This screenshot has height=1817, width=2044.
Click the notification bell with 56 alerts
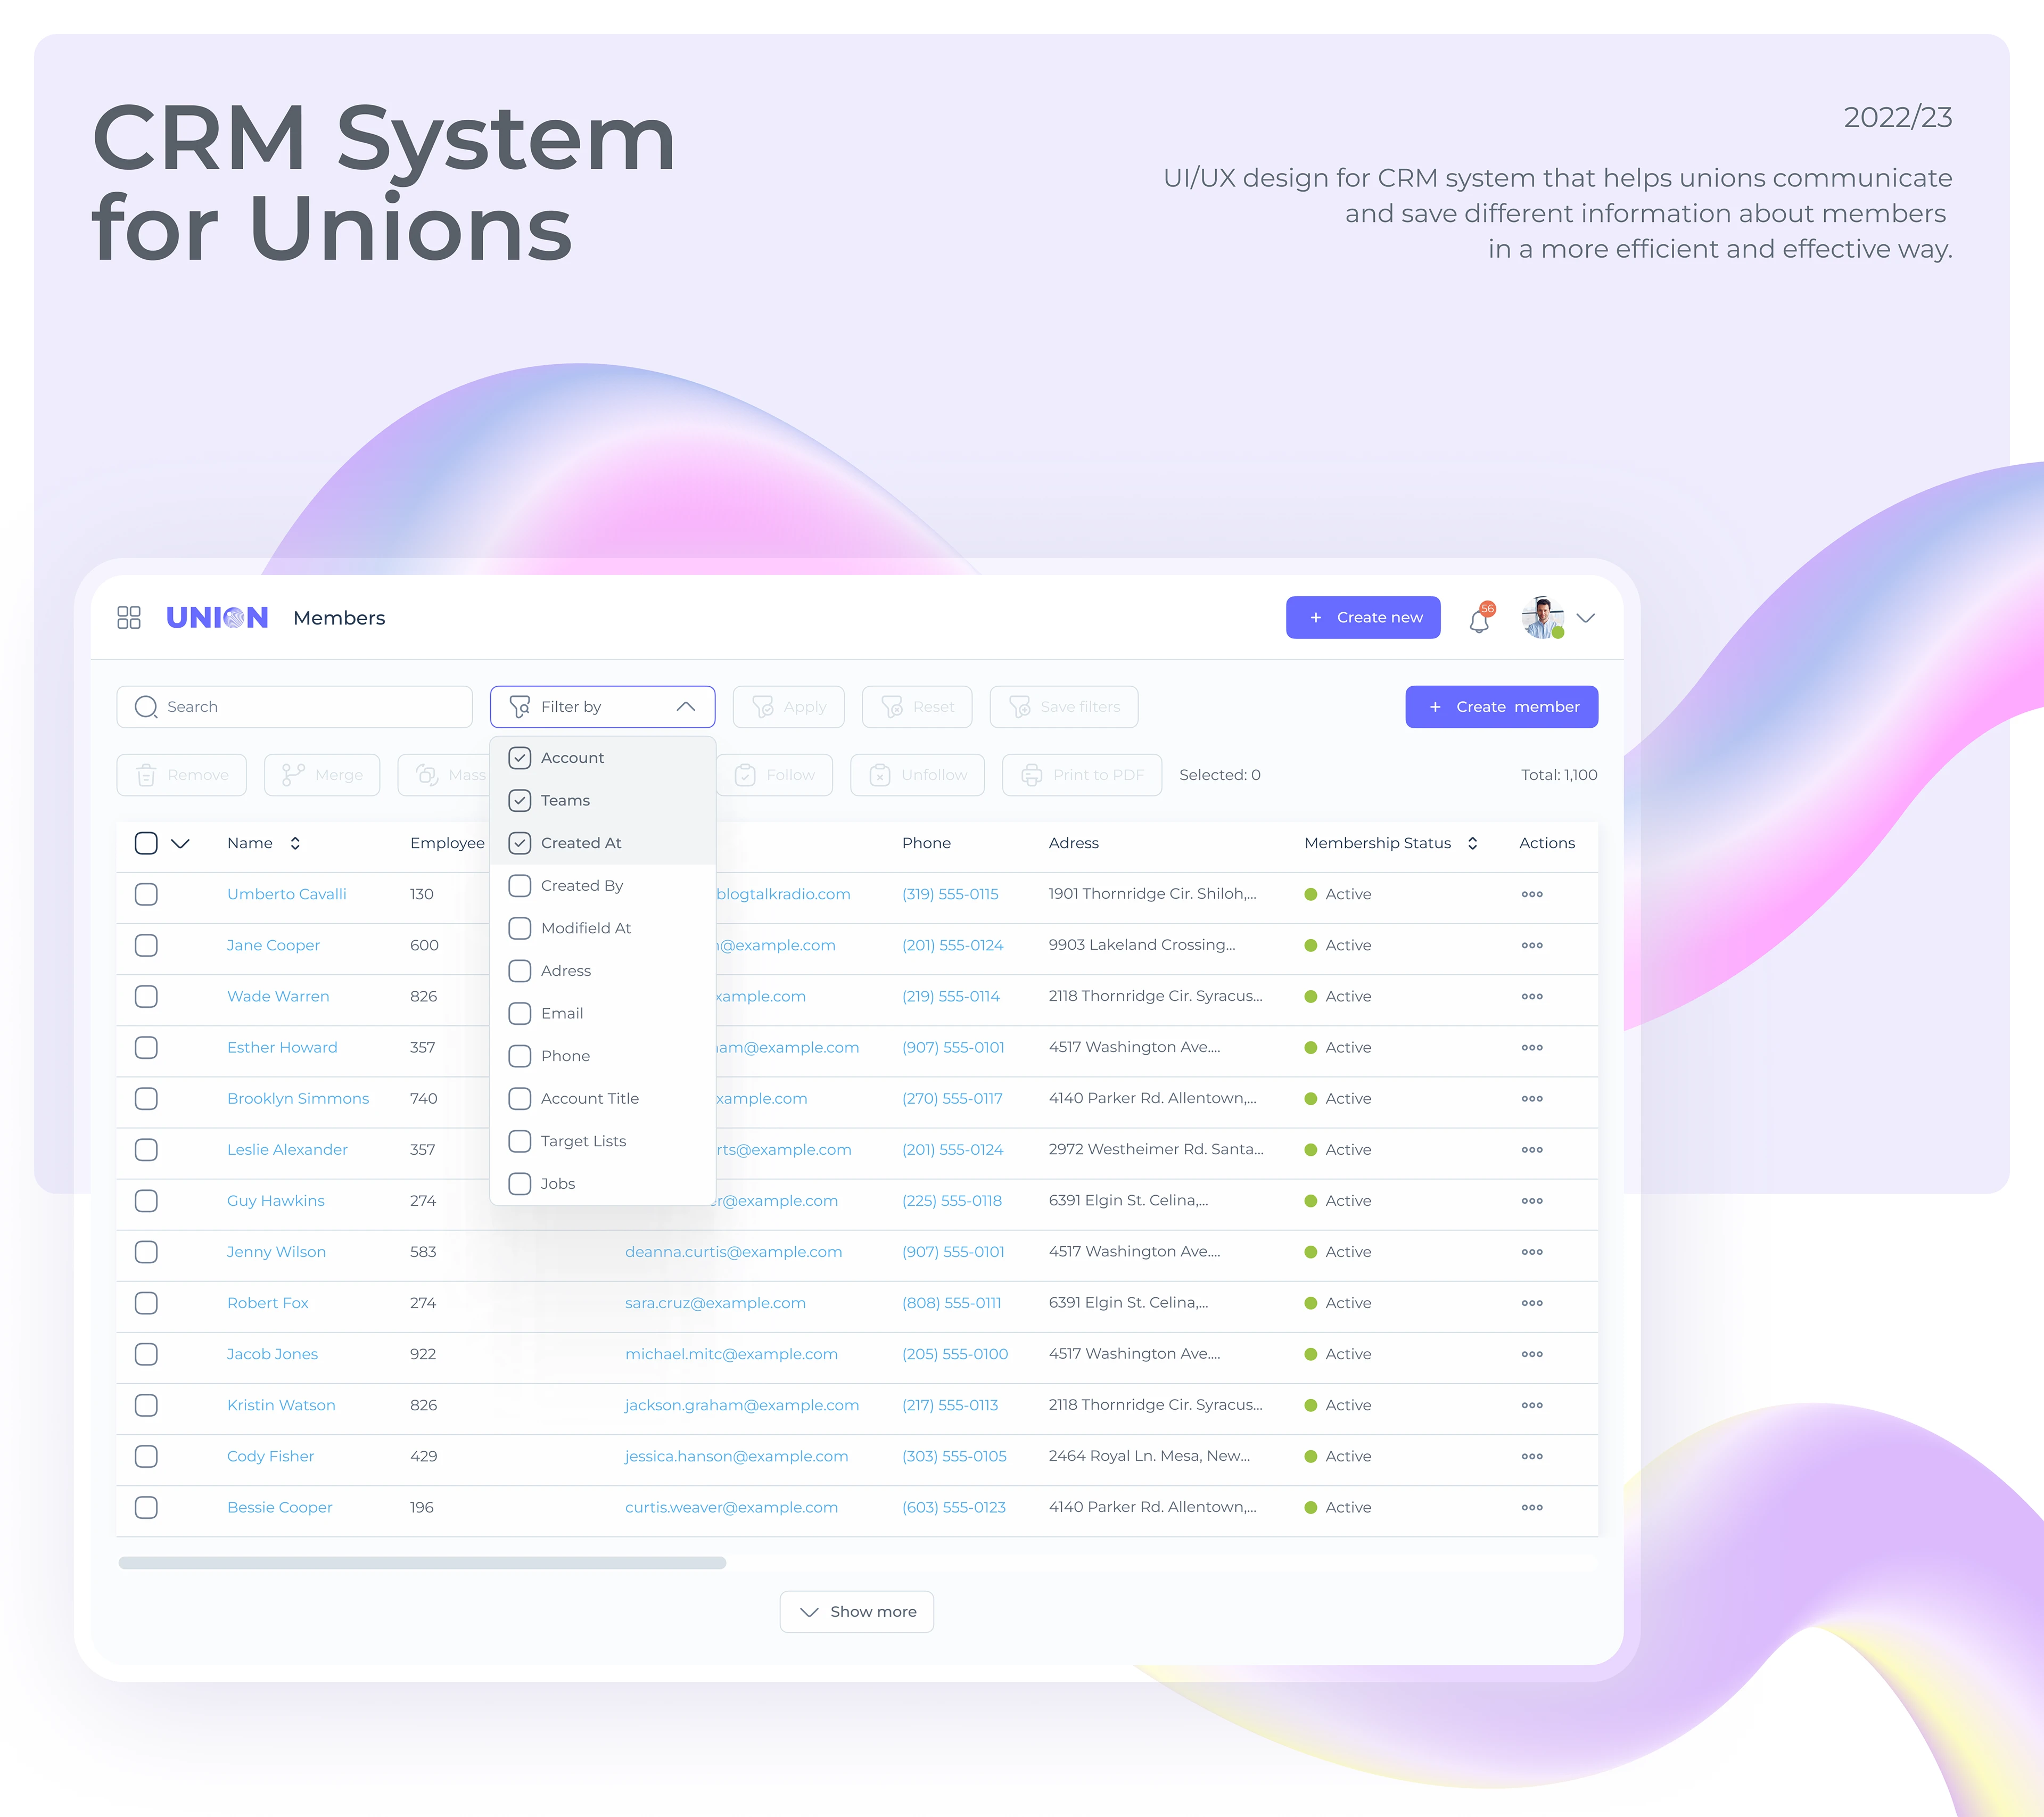[x=1479, y=619]
